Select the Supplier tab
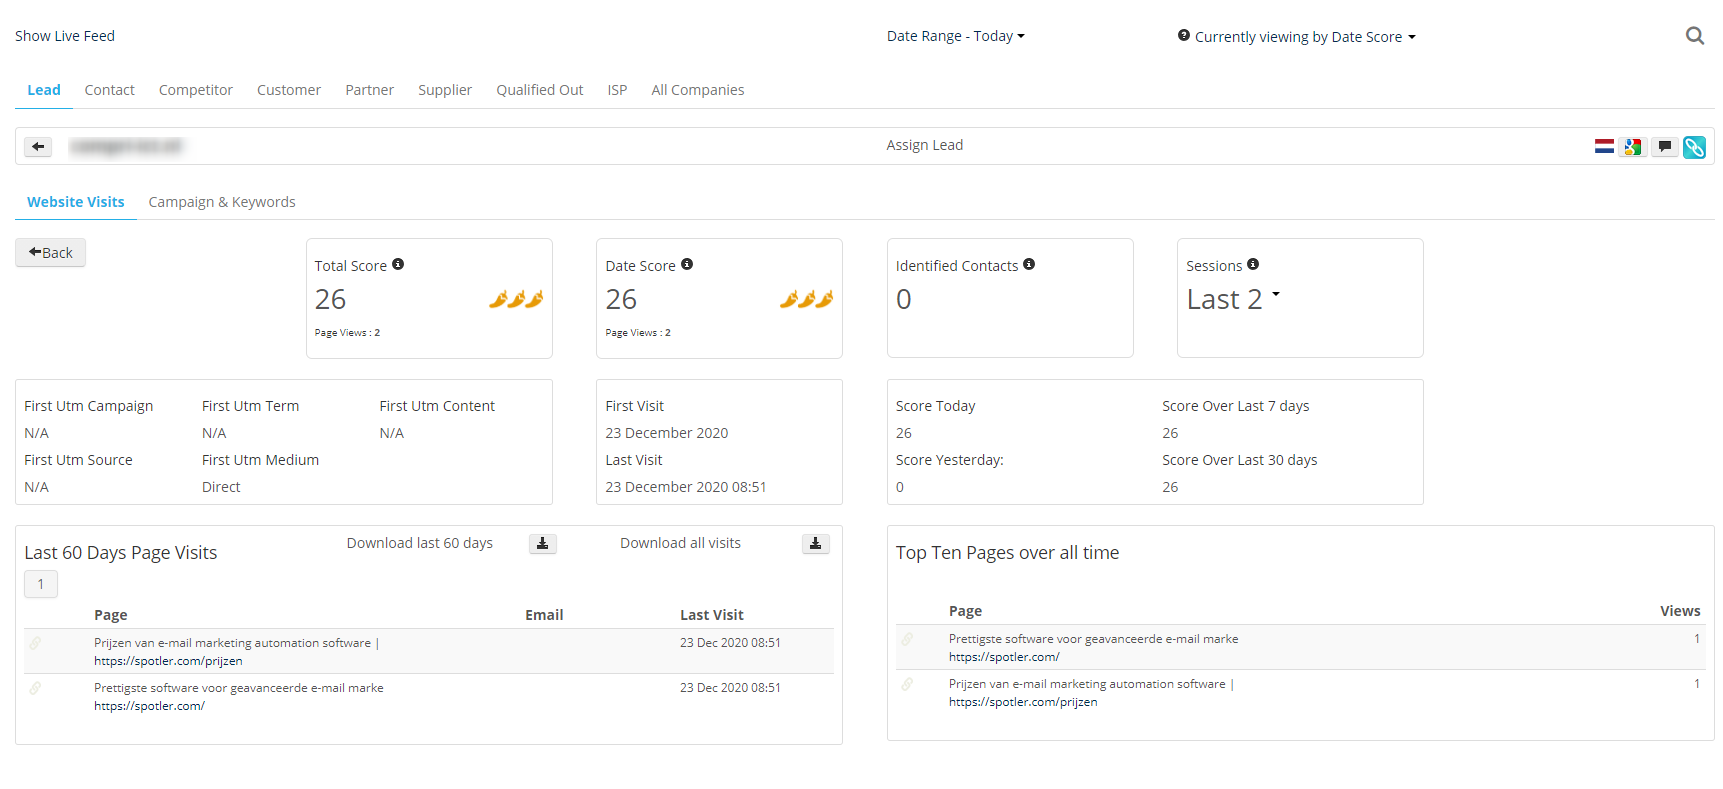The height and width of the screenshot is (789, 1723). 445,90
